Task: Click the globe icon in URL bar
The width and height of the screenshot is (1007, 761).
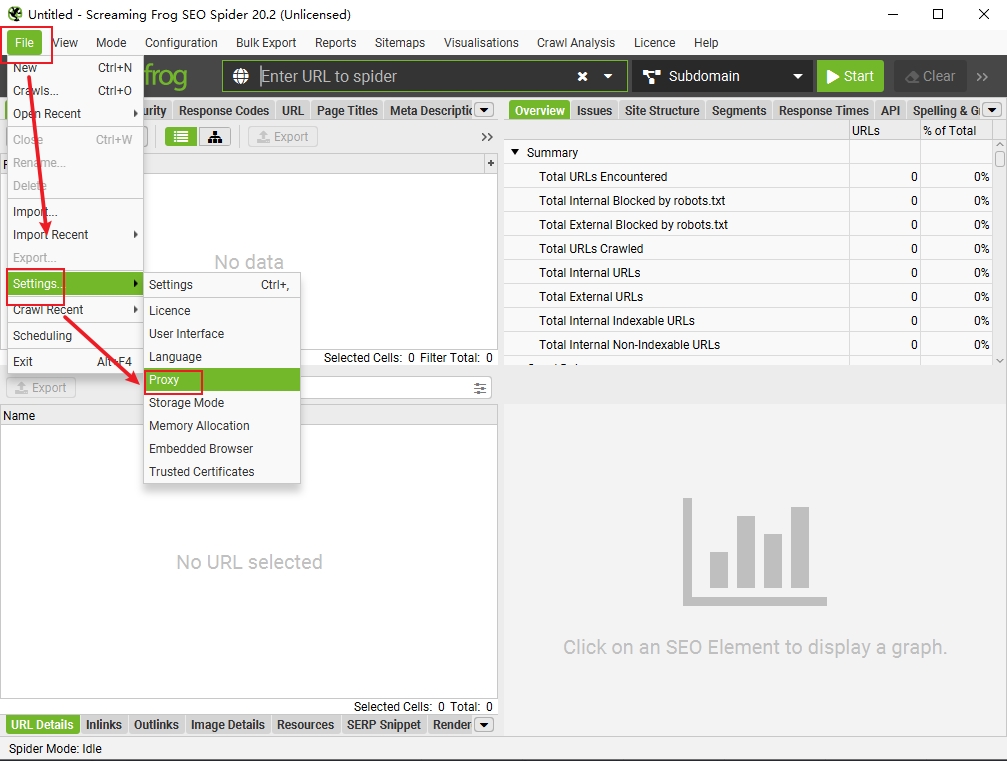Action: 240,76
